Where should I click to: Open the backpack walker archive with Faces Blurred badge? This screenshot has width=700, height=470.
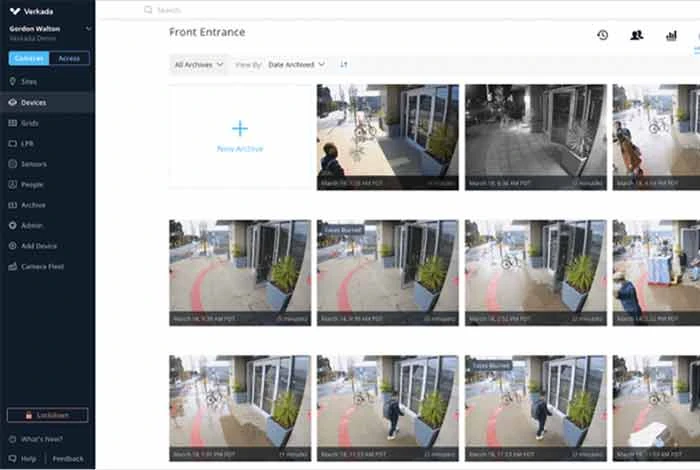[536, 408]
